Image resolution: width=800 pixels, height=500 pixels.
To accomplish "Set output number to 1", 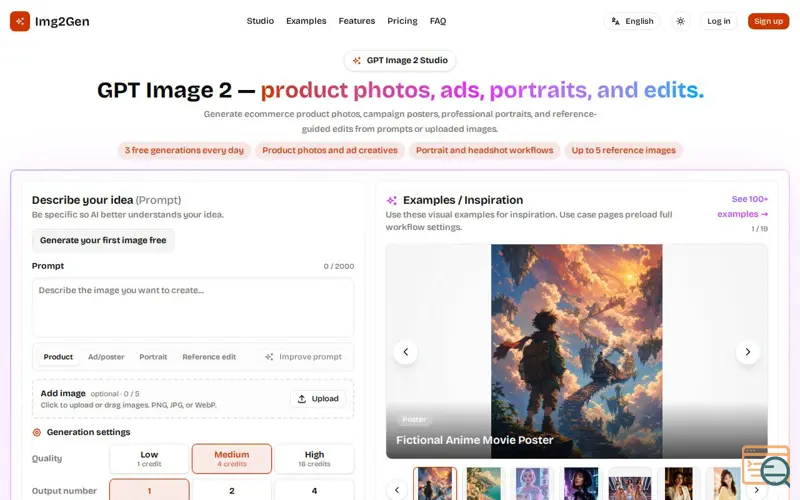I will (149, 490).
